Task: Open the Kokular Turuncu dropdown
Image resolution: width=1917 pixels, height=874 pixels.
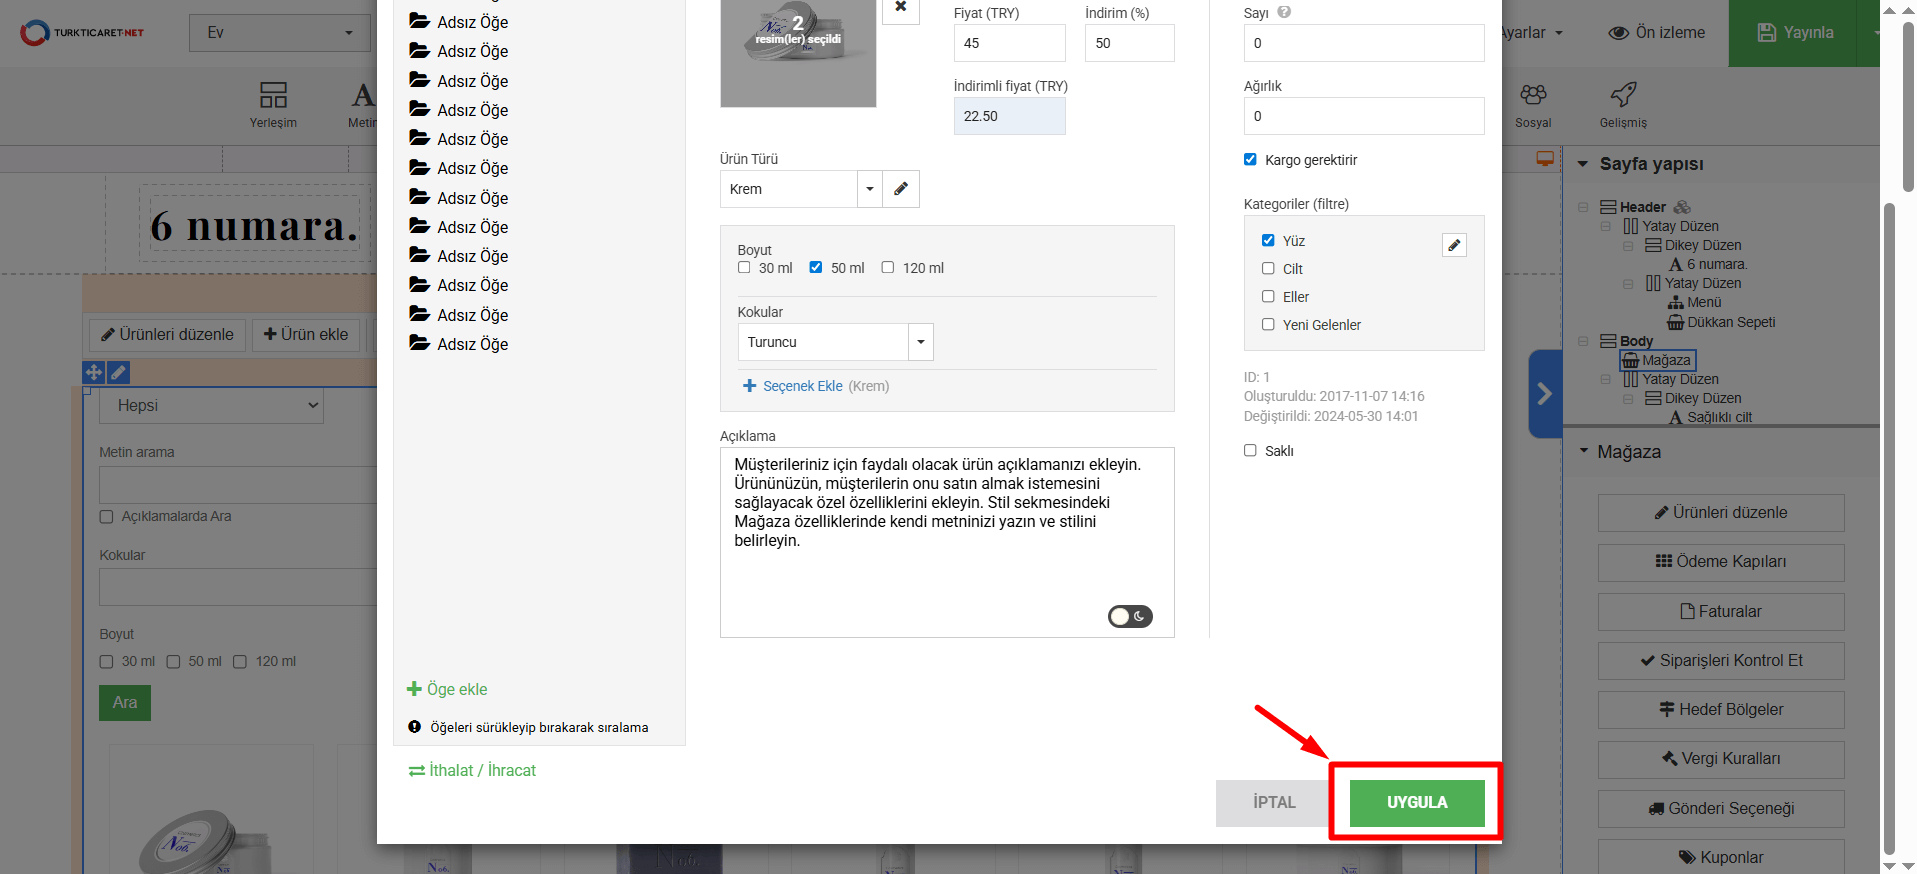Action: 920,342
